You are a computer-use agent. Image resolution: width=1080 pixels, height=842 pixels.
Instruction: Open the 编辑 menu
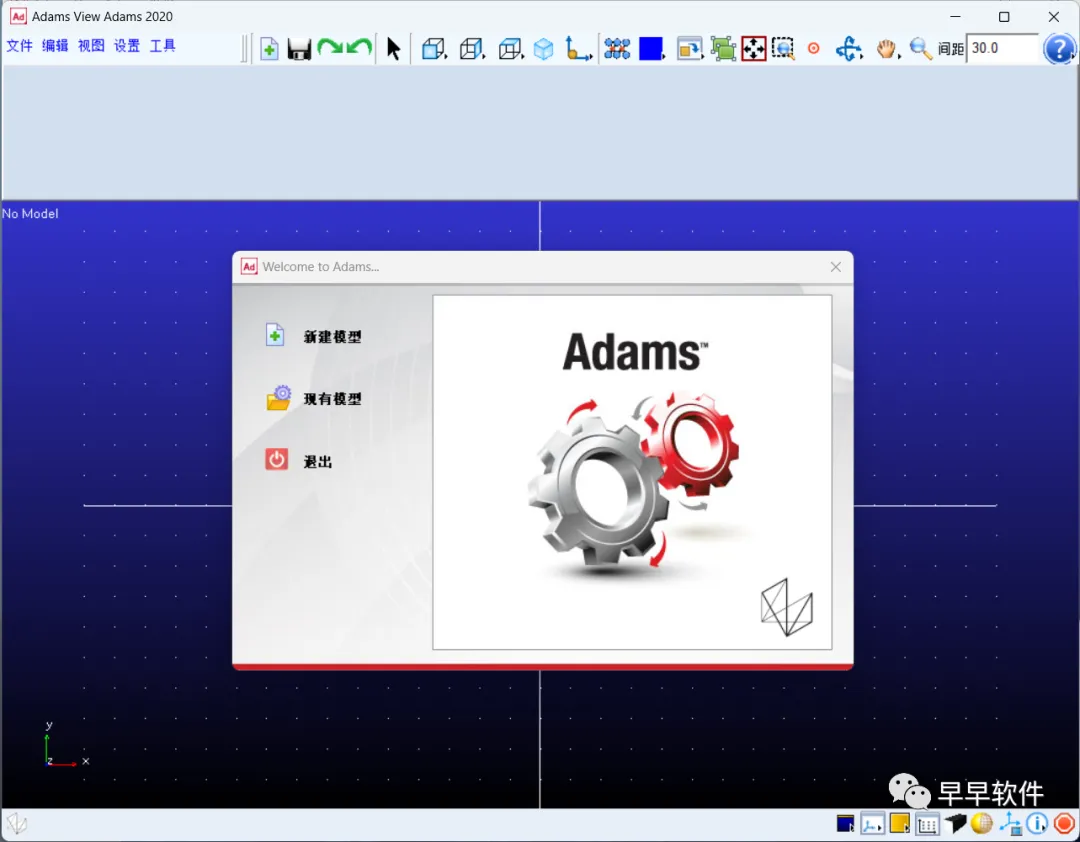coord(55,45)
